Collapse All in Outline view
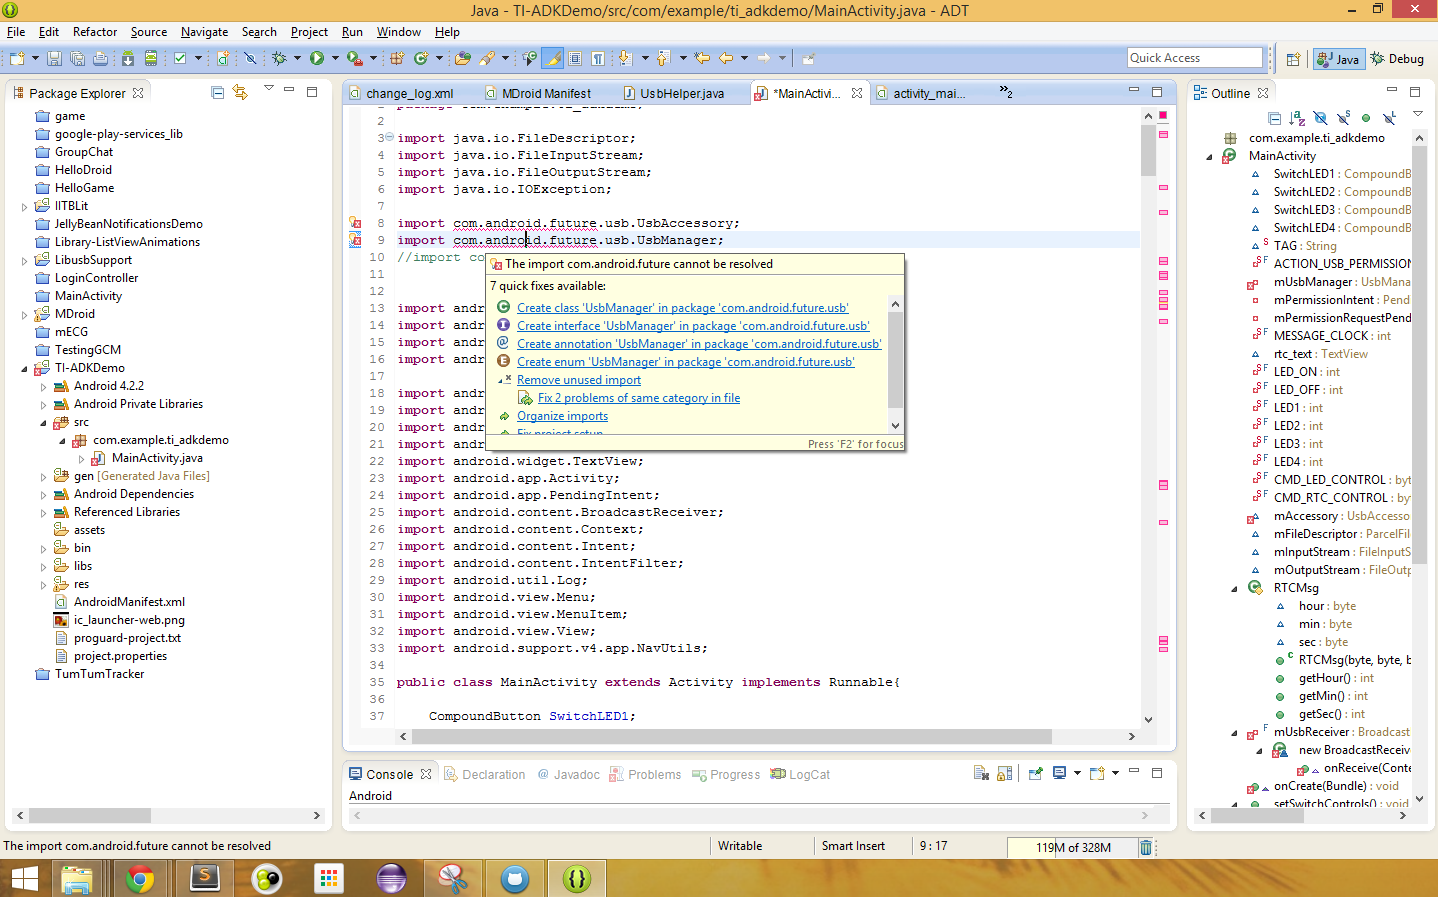The image size is (1438, 897). pyautogui.click(x=1274, y=118)
